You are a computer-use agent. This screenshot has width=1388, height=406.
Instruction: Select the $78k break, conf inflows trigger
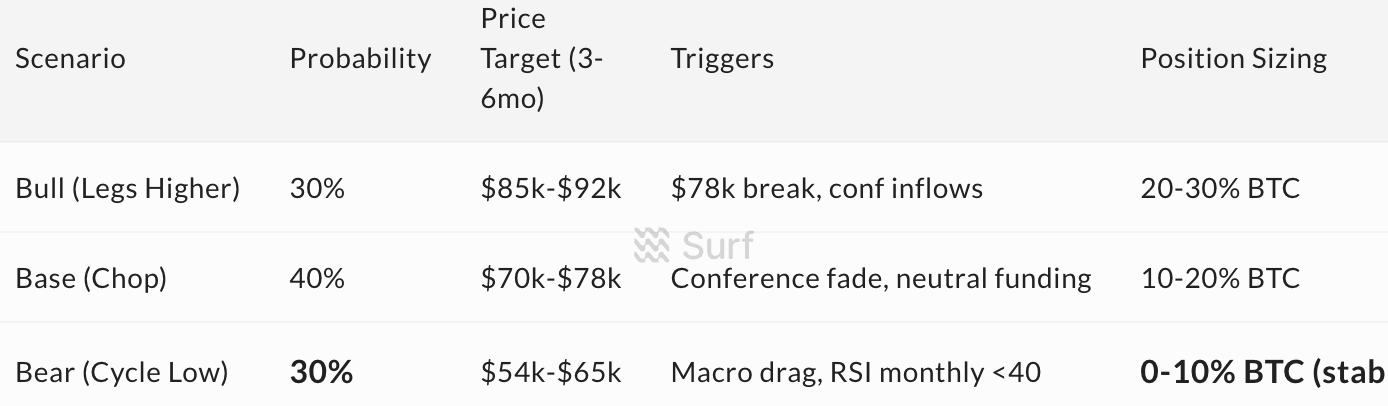click(x=827, y=188)
